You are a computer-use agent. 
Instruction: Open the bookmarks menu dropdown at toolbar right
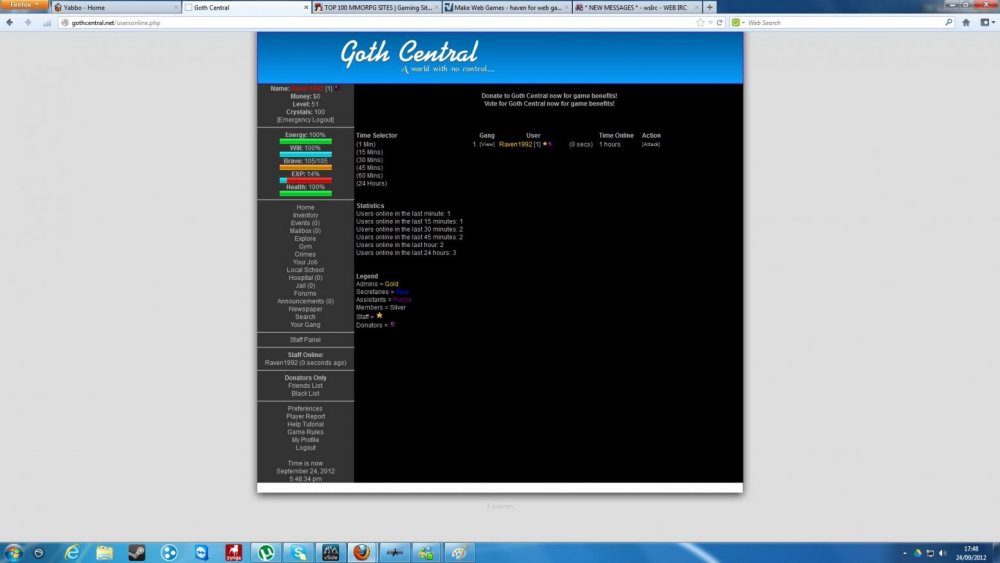coord(986,22)
